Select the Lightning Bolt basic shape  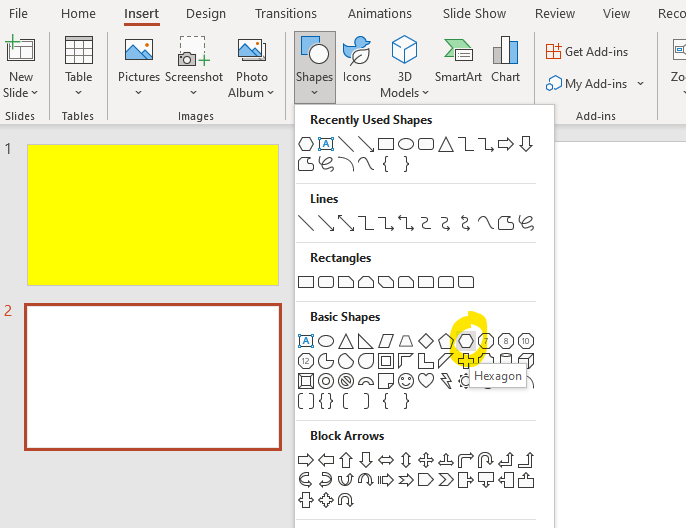[x=446, y=381]
